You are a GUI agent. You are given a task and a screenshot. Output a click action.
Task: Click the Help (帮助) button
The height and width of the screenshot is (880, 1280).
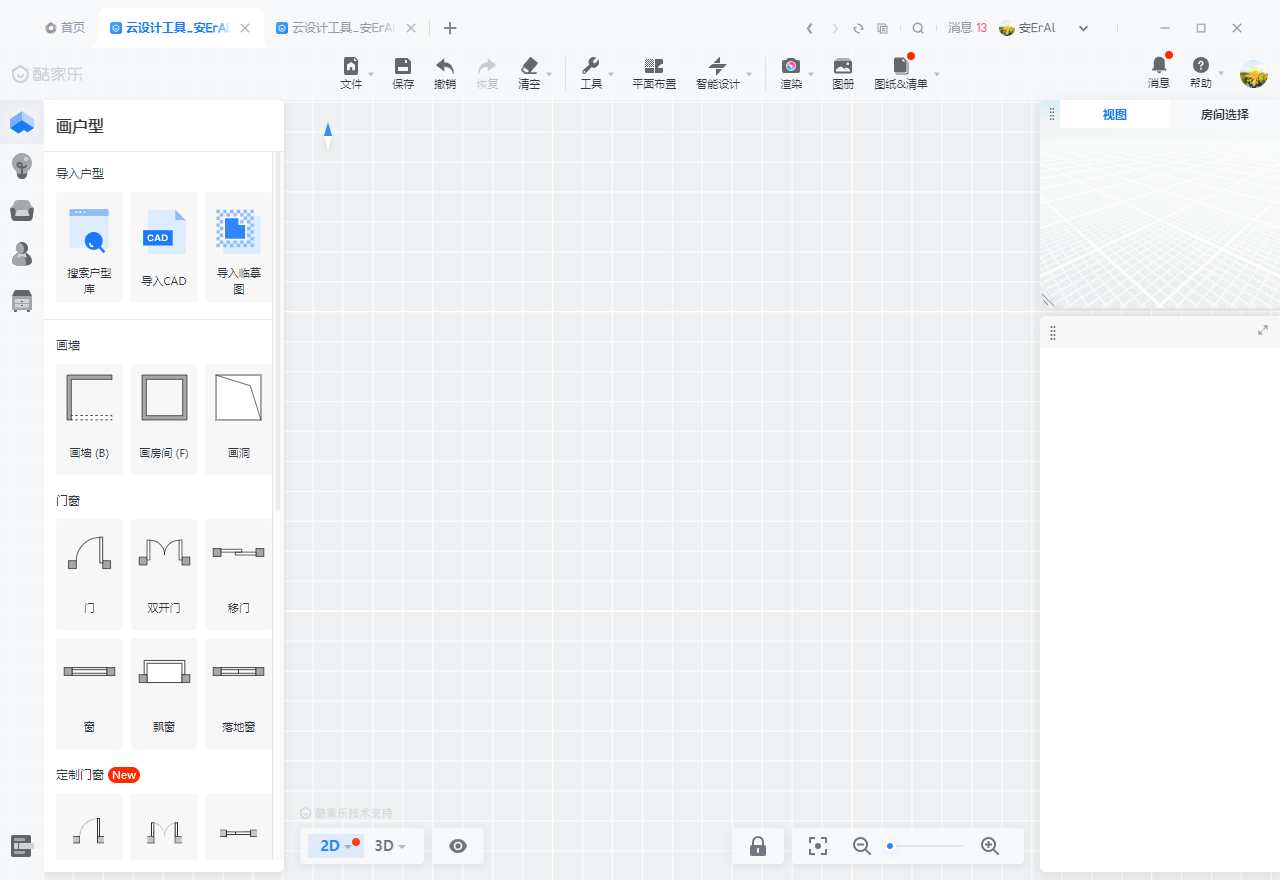(x=1201, y=73)
